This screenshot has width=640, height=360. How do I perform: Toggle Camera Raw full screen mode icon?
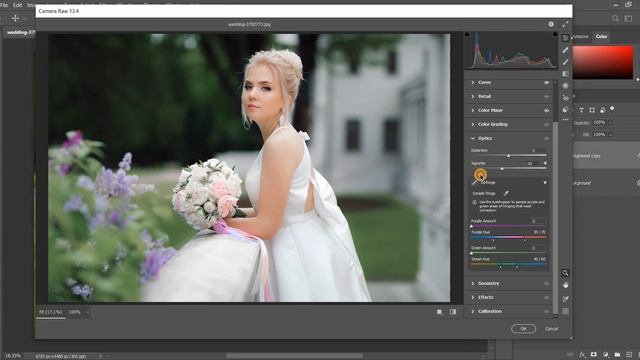click(x=565, y=24)
